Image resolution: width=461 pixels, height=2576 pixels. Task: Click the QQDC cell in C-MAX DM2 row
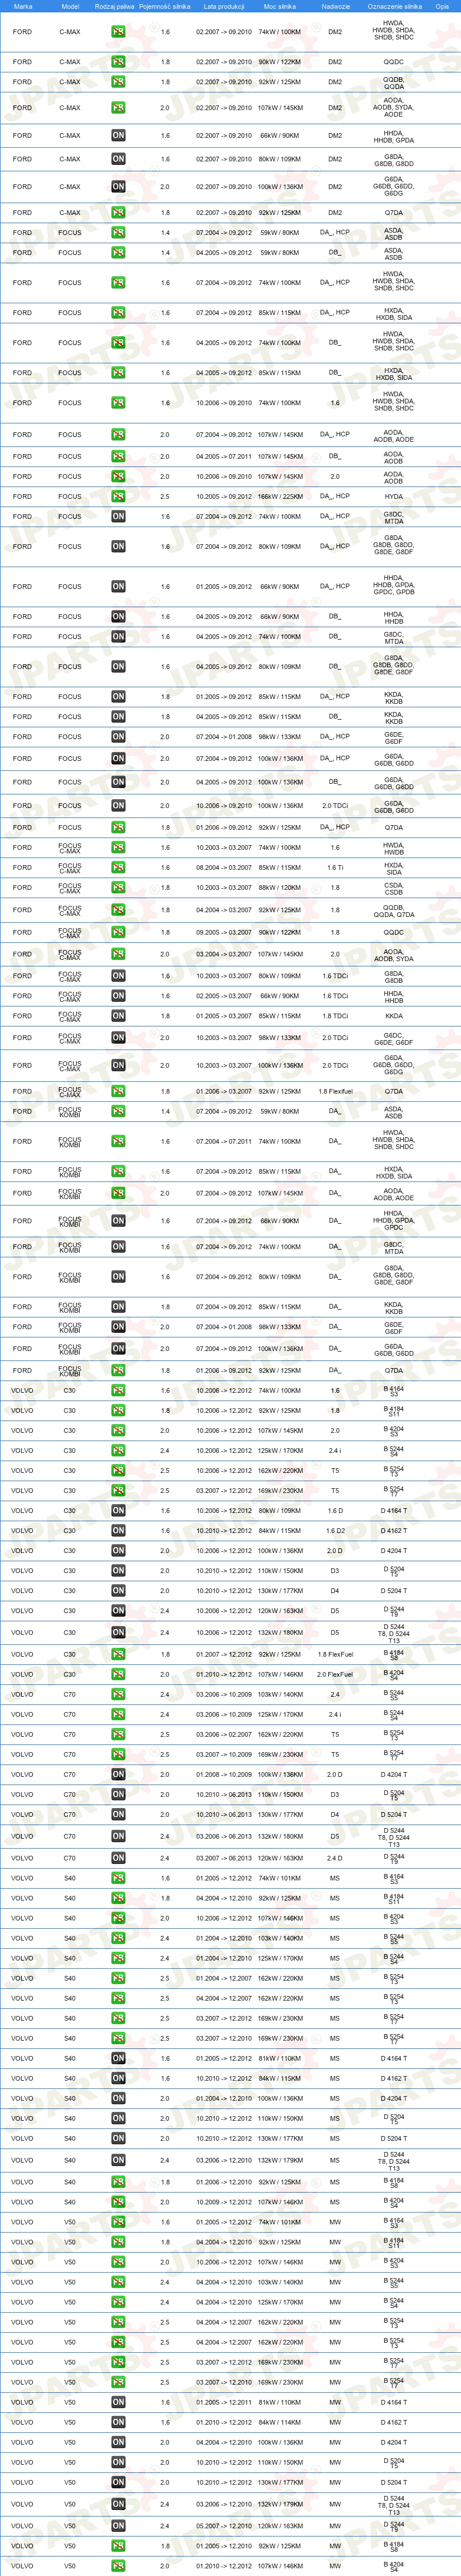point(394,62)
